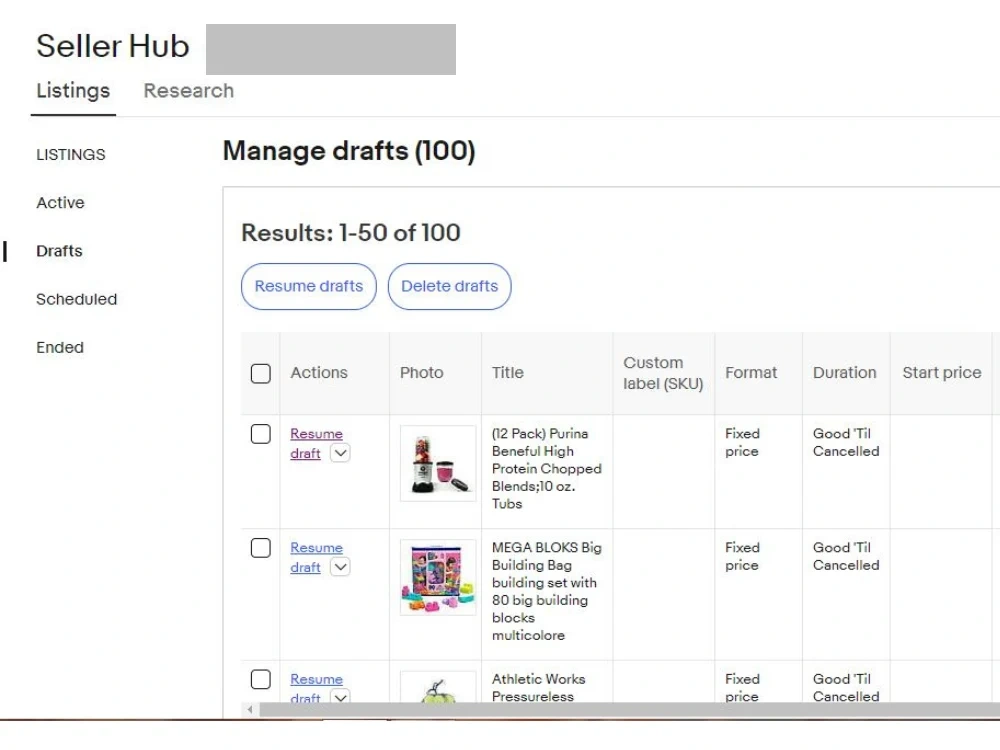Image resolution: width=1000 pixels, height=750 pixels.
Task: Check the Athletic Works draft row checkbox
Action: coord(261,679)
